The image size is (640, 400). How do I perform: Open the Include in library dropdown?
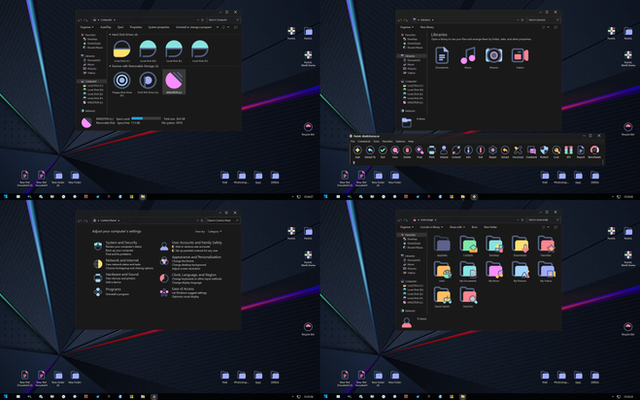pos(431,227)
